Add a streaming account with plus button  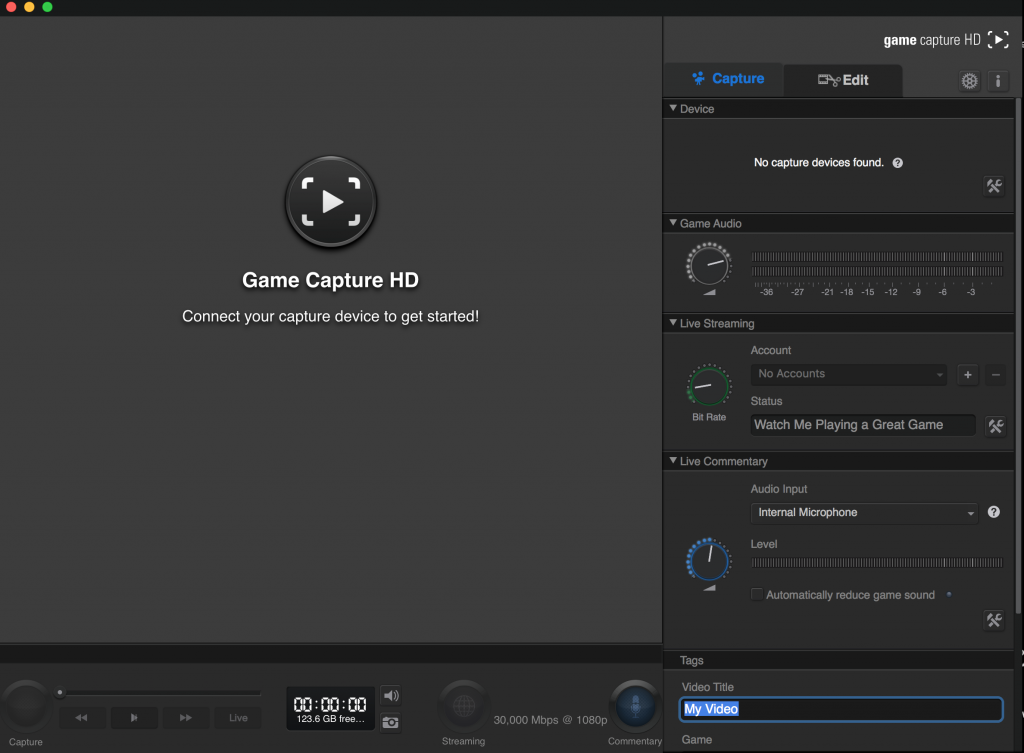968,375
